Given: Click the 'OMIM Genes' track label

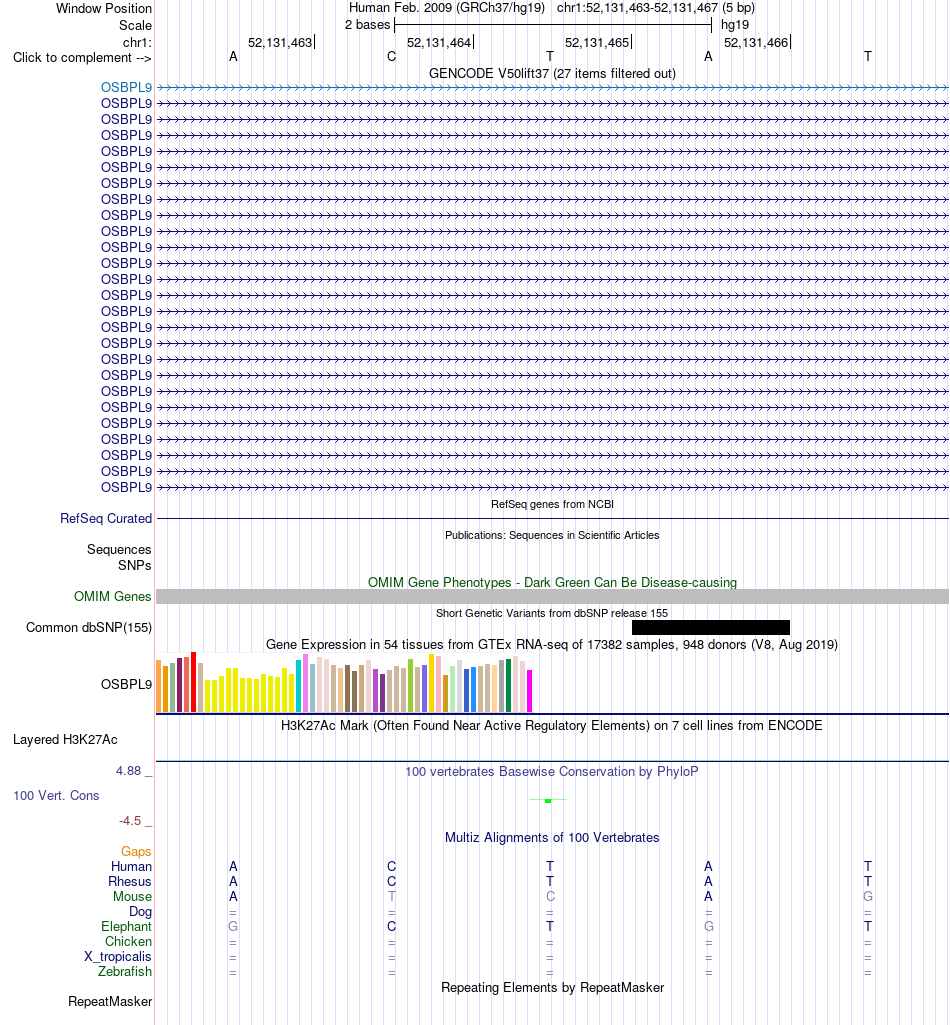Looking at the screenshot, I should [x=112, y=596].
